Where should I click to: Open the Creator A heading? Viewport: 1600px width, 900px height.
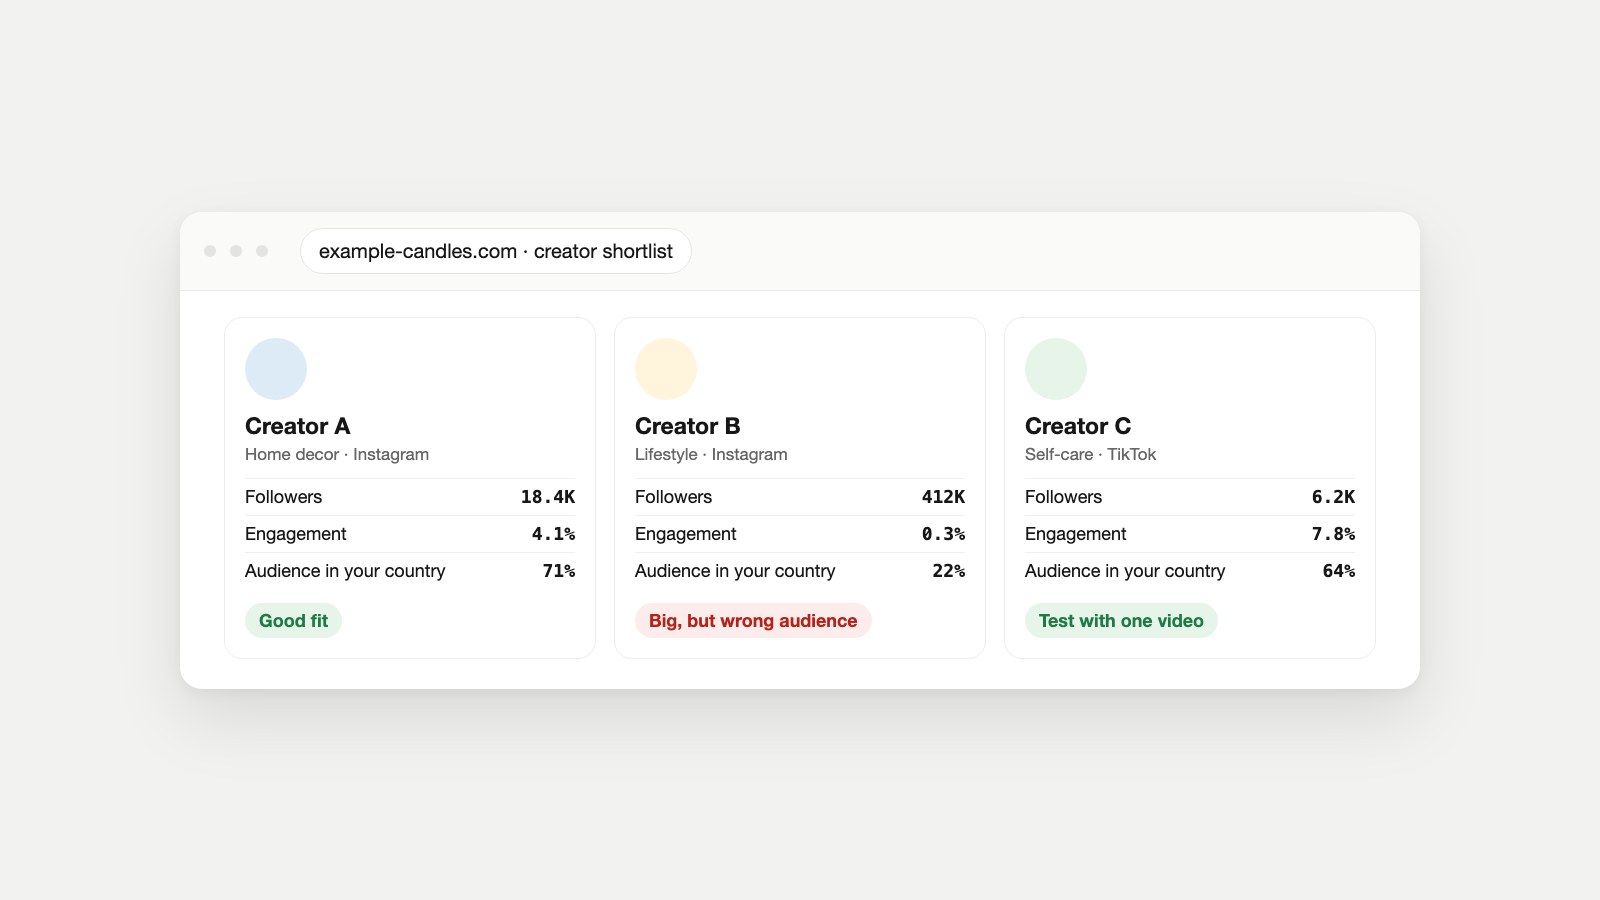click(298, 426)
